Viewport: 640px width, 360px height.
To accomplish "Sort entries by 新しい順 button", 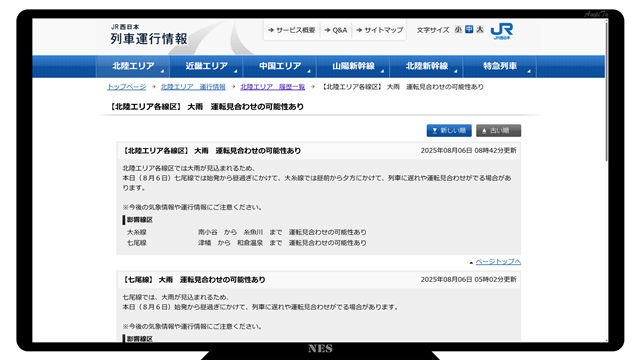I will [x=449, y=131].
